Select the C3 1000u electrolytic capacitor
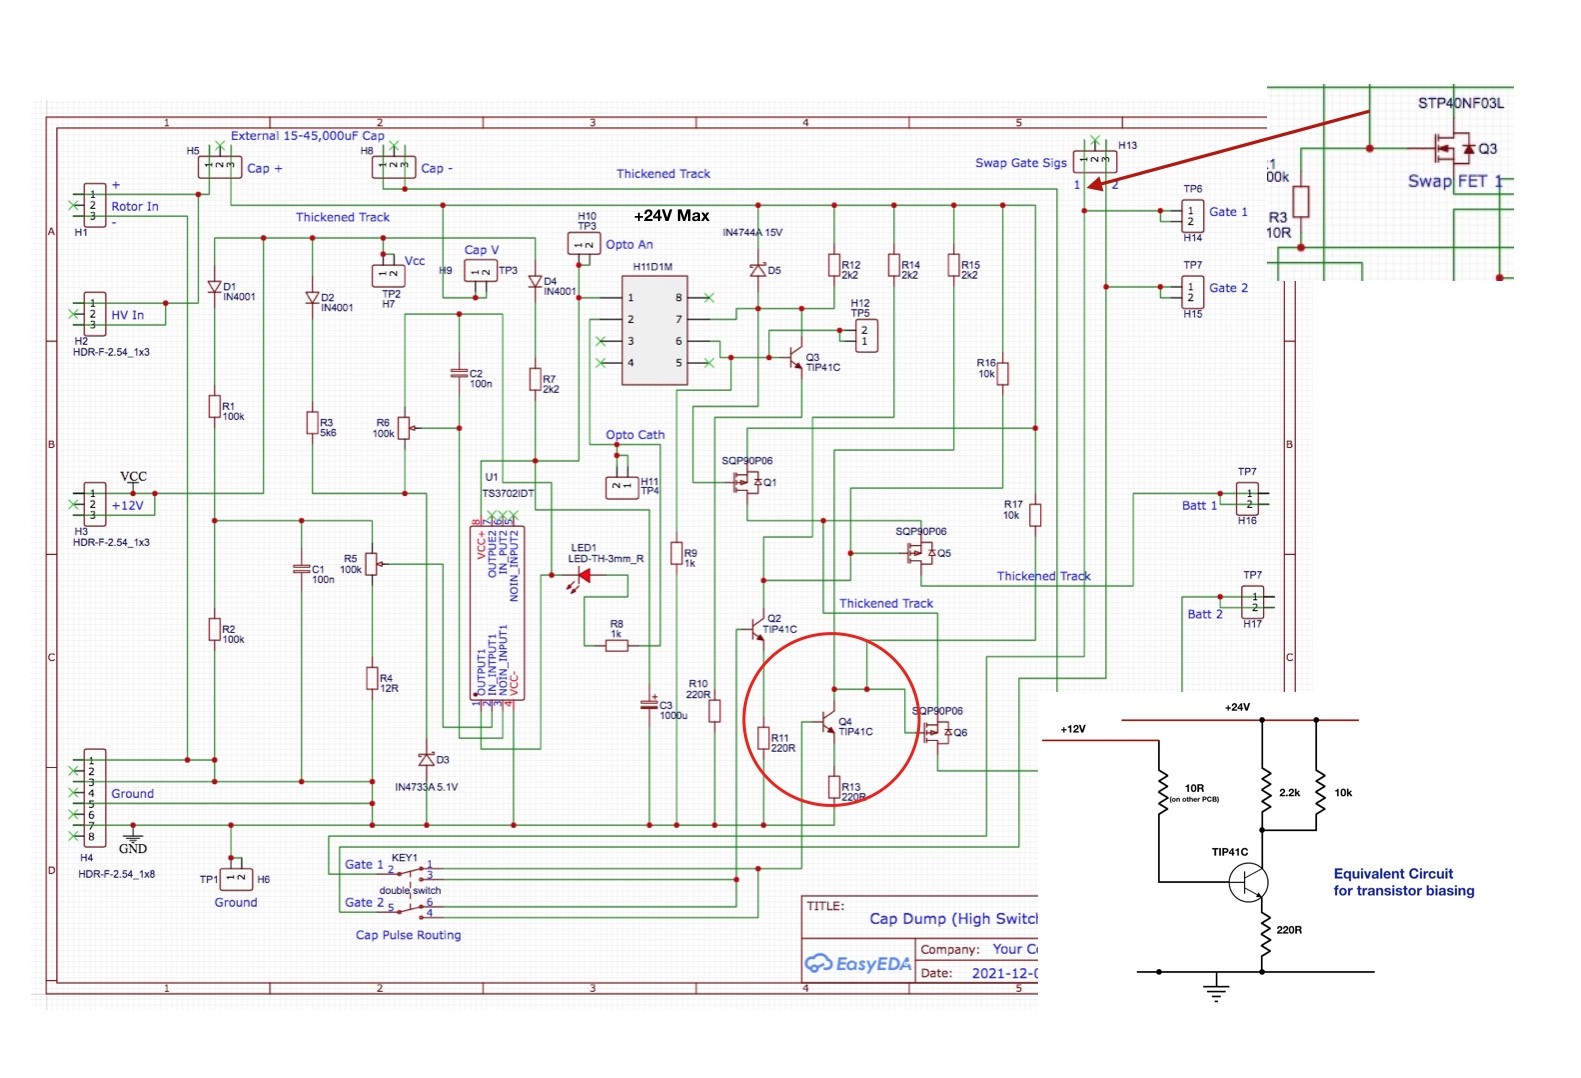The width and height of the screenshot is (1581, 1078). tap(650, 705)
